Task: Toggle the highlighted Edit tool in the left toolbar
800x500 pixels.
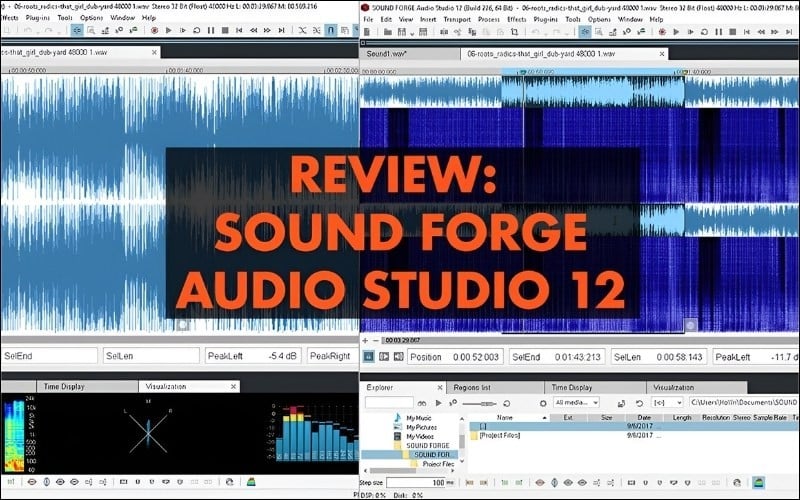Action: 77,31
